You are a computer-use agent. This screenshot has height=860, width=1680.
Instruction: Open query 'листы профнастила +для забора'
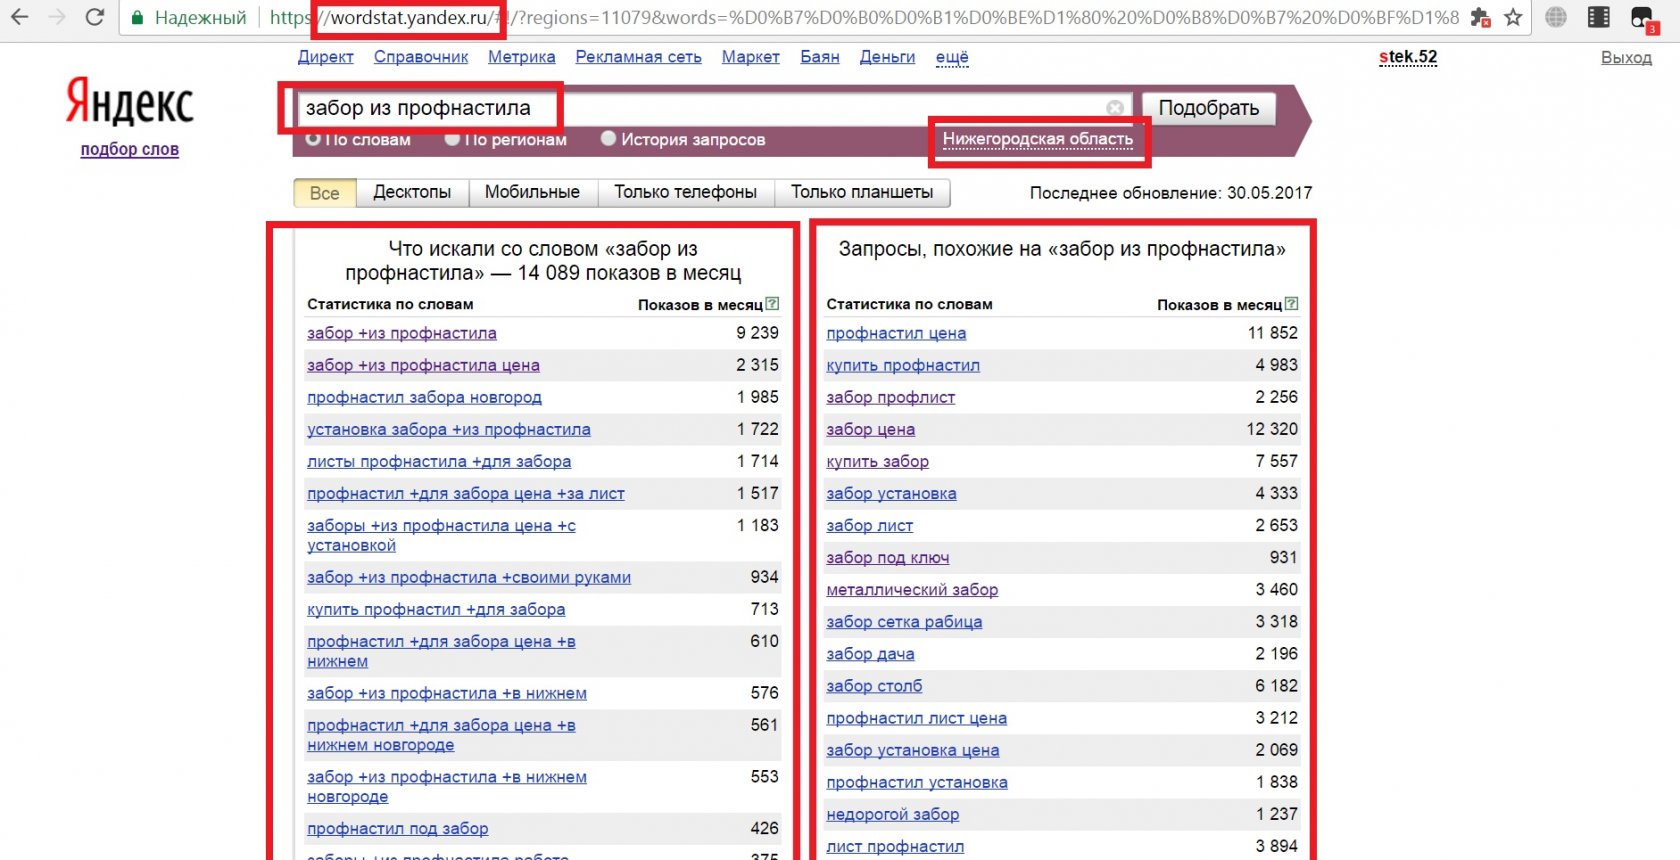(x=439, y=461)
